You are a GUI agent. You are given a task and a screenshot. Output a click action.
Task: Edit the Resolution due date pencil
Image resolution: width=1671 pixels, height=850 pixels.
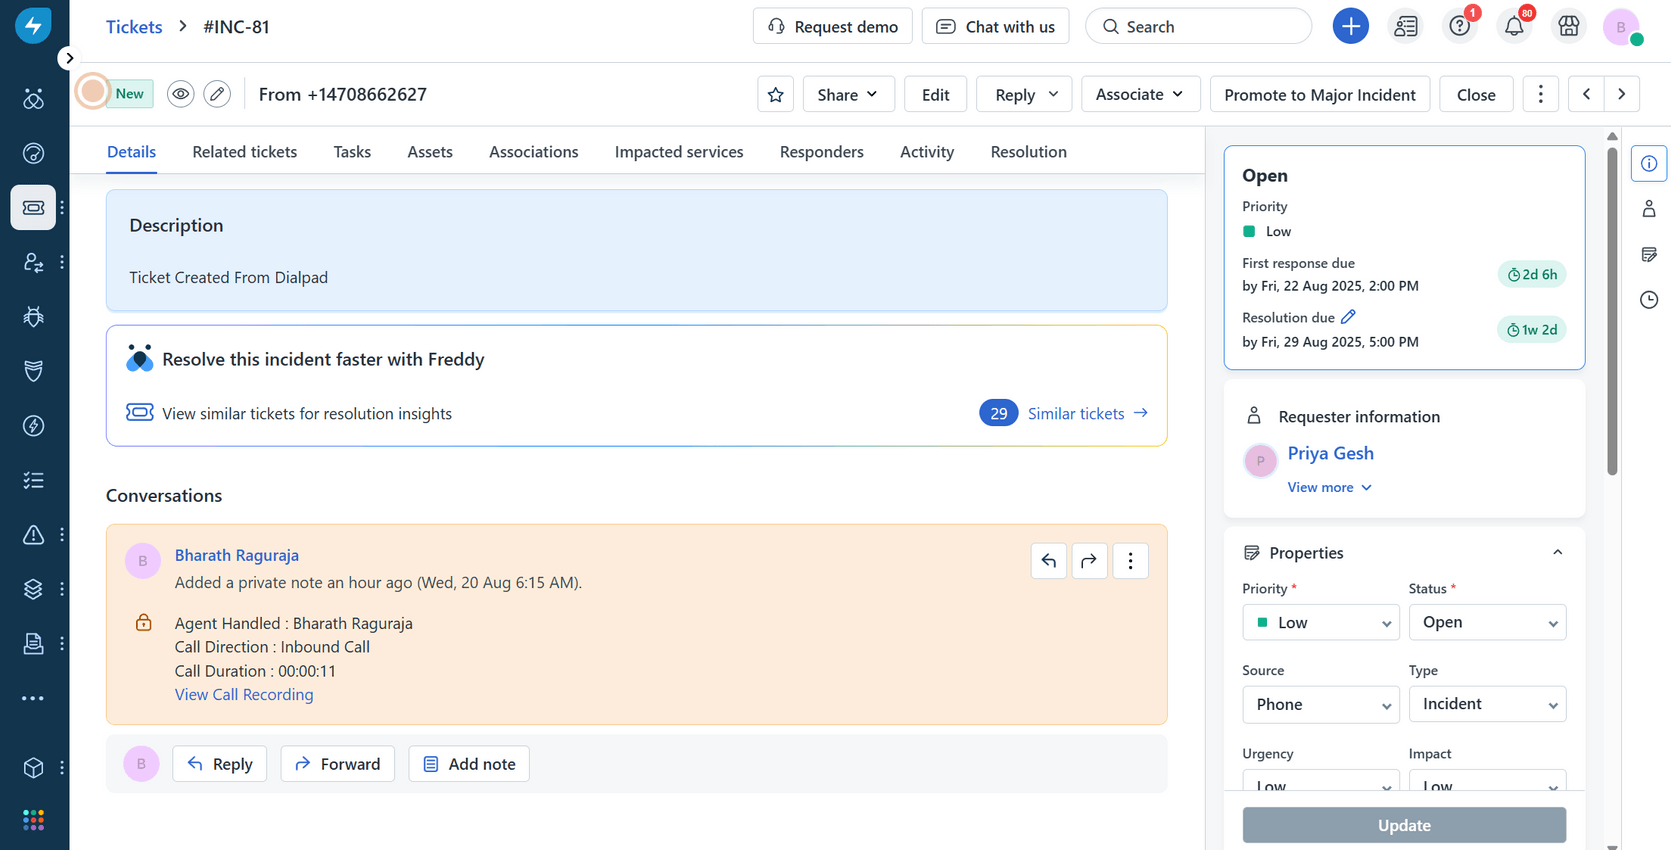coord(1348,317)
